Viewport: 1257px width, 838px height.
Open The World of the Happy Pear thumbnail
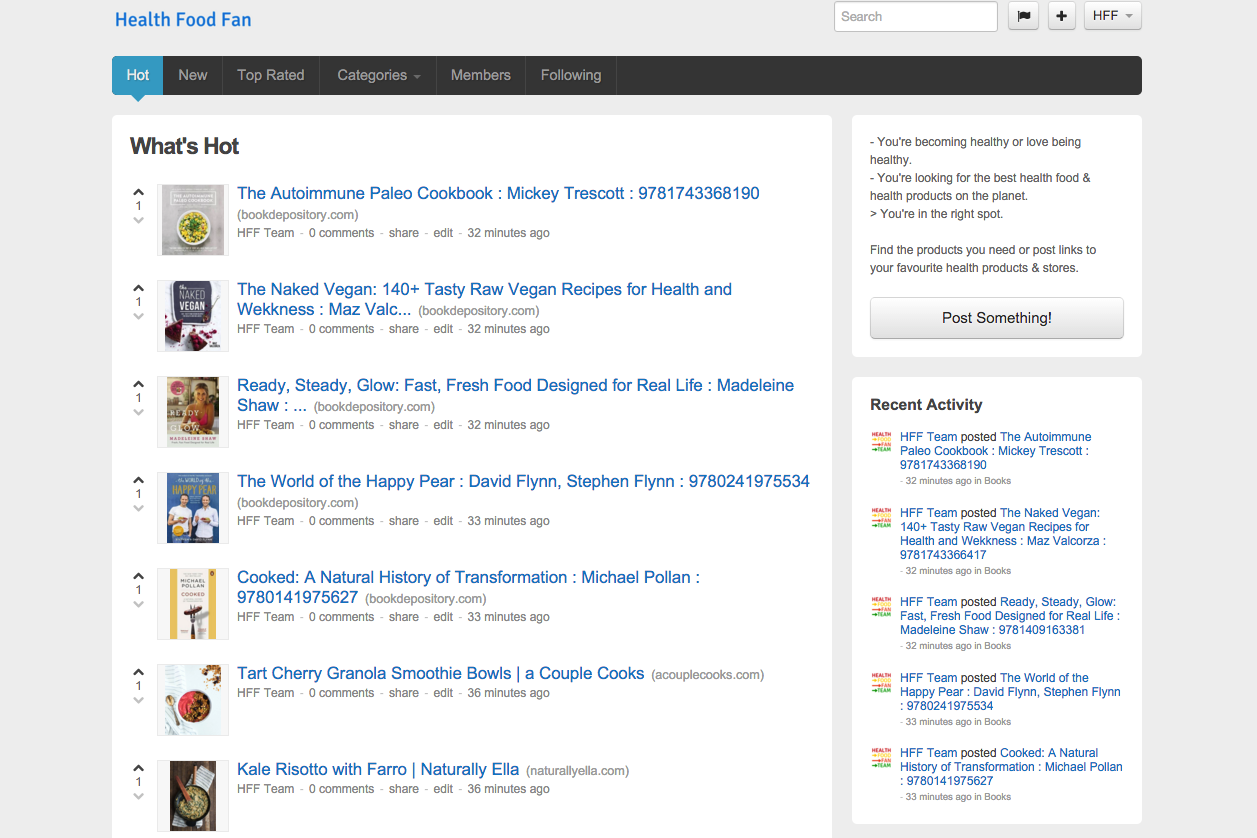[193, 508]
